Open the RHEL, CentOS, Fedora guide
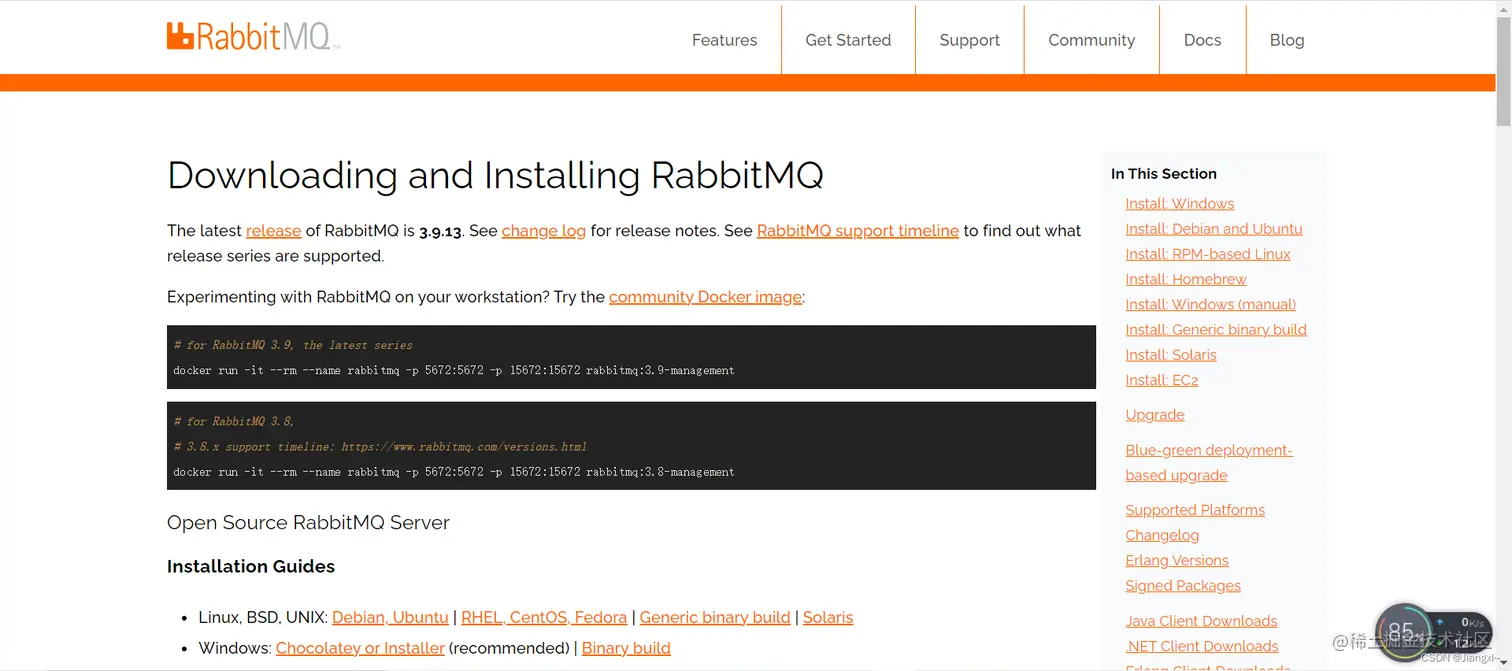This screenshot has width=1512, height=671. tap(544, 618)
